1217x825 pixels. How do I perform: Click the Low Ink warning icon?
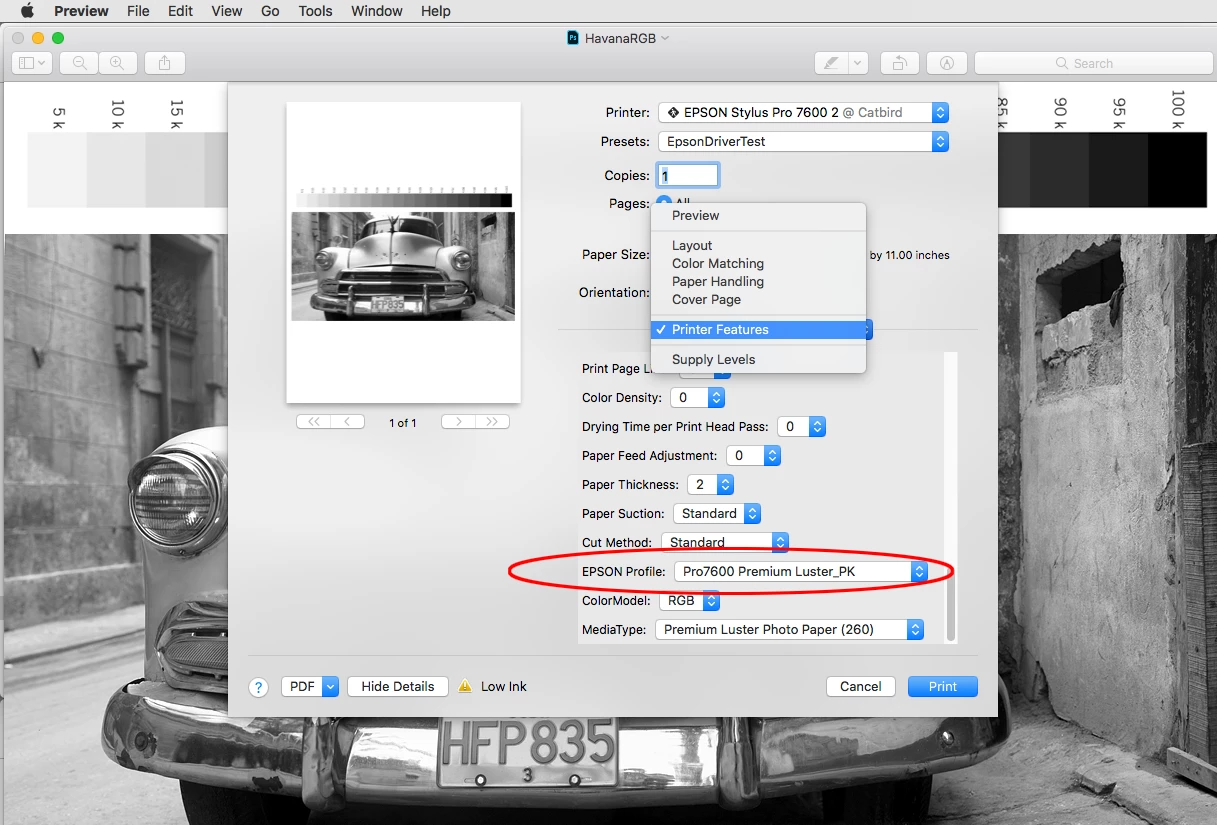[465, 686]
